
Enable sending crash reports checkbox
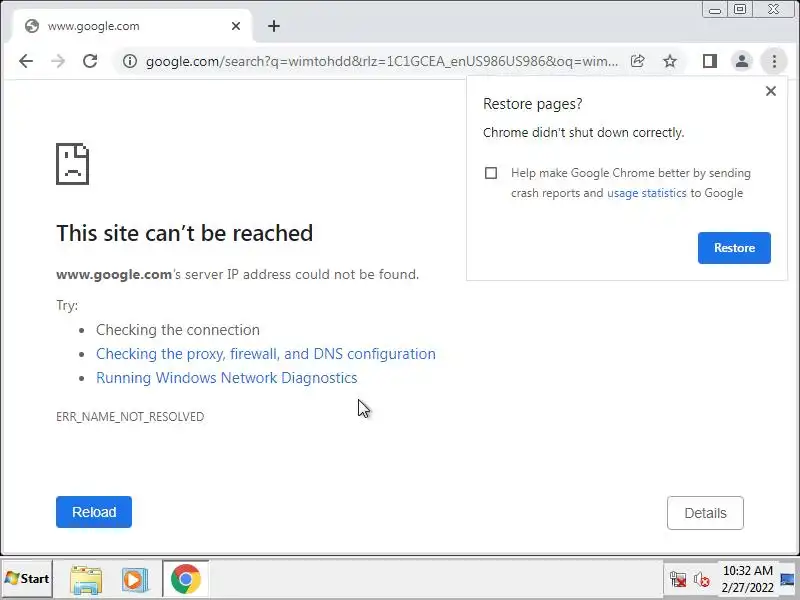[x=491, y=173]
